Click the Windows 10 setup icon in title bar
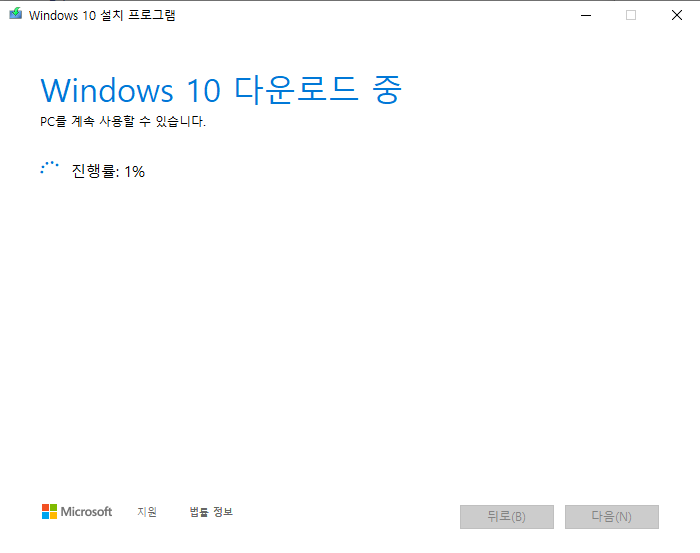Image resolution: width=700 pixels, height=553 pixels. coord(16,13)
